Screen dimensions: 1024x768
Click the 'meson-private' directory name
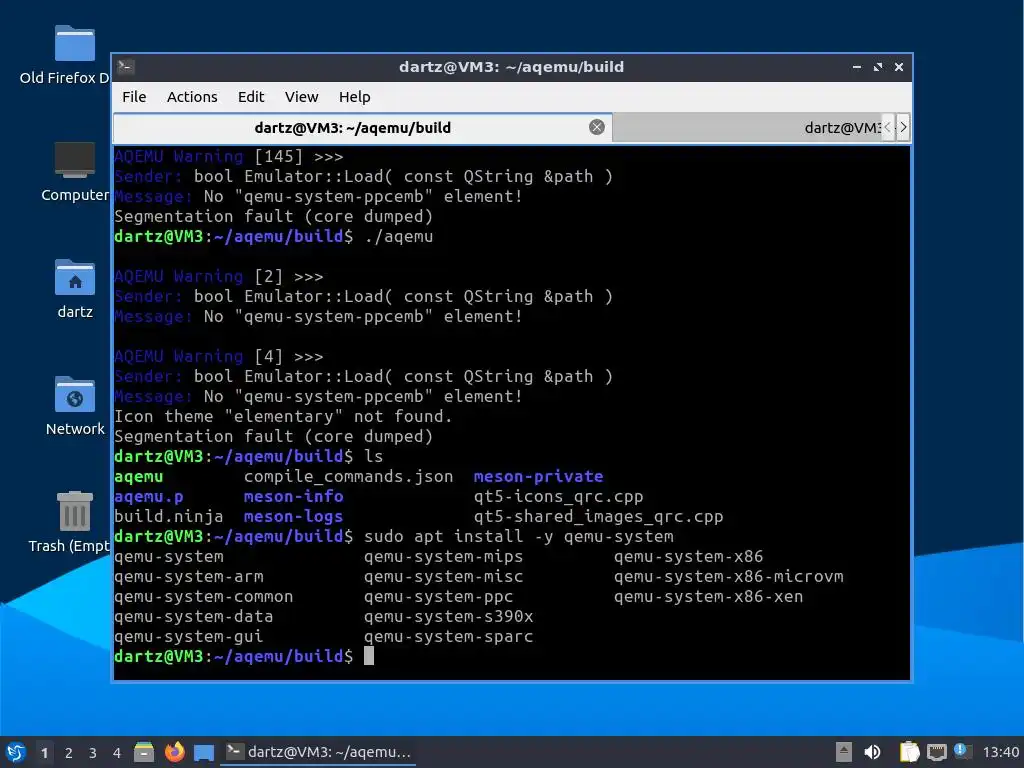coord(539,477)
